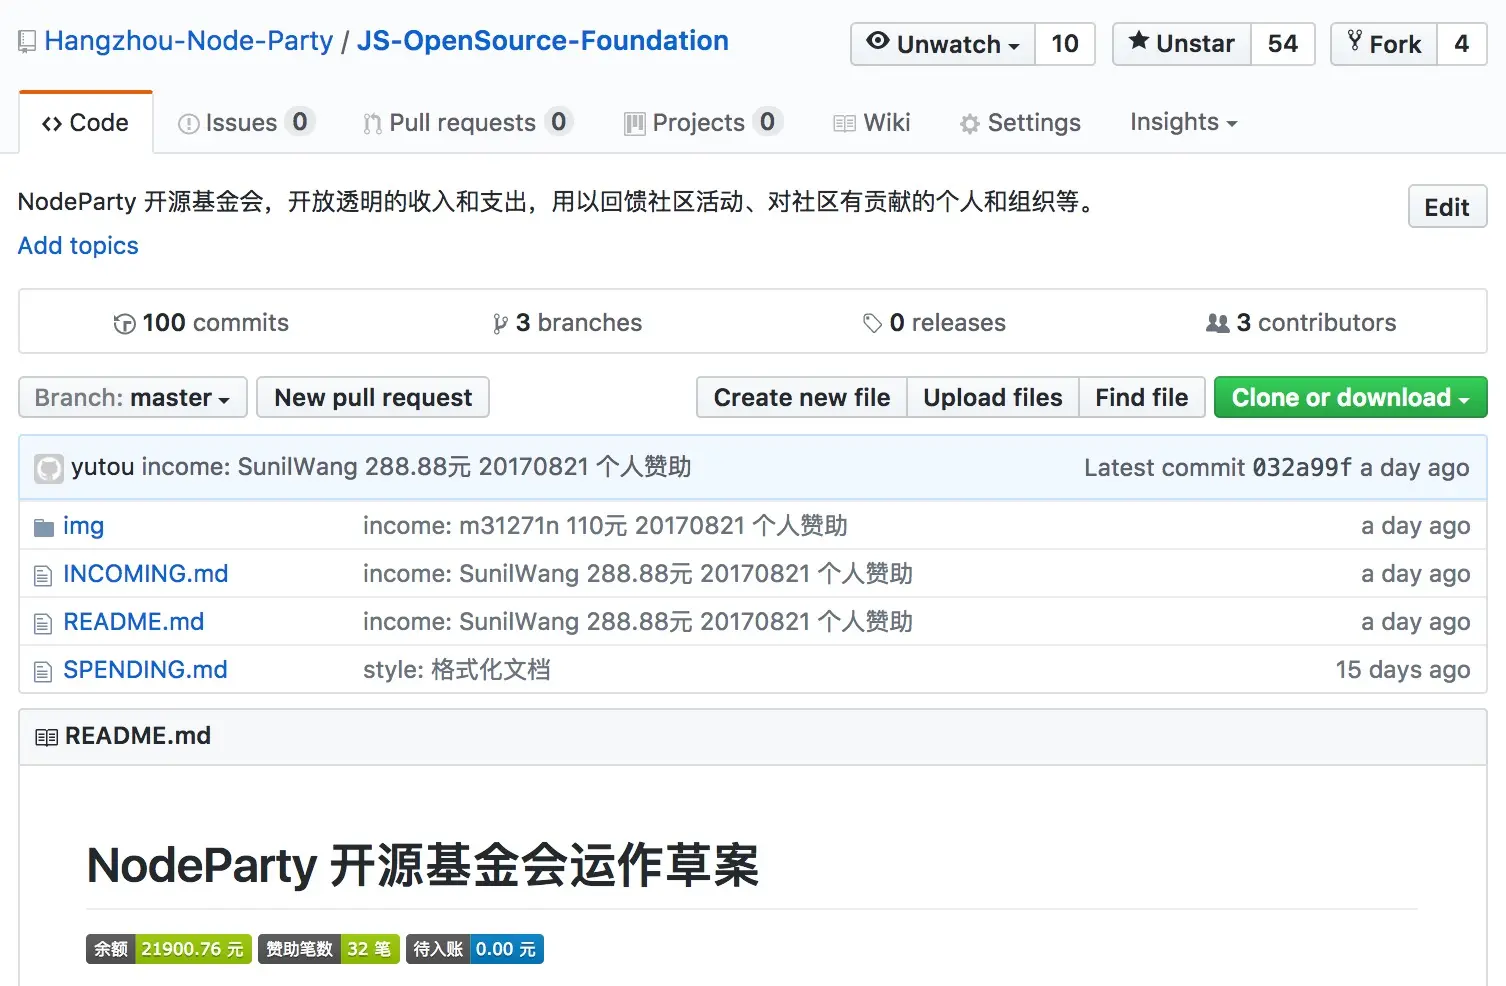View the 0 releases page
The image size is (1506, 986).
click(x=934, y=322)
